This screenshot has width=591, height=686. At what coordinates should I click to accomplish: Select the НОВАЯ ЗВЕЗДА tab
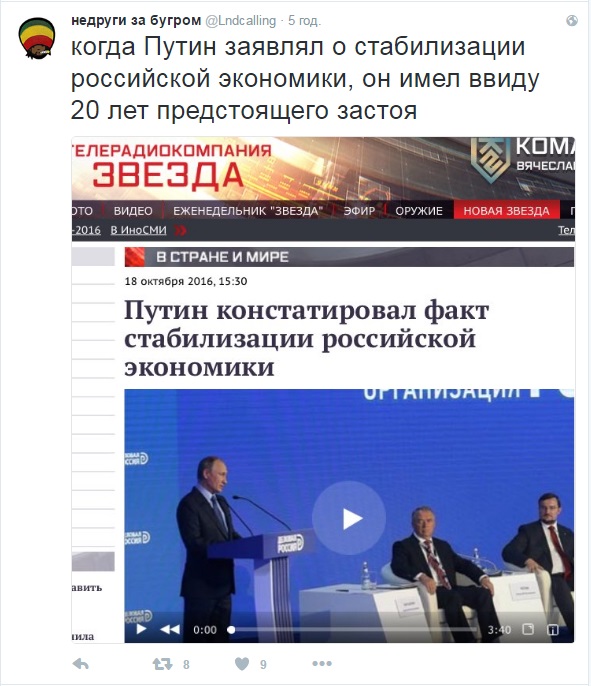click(506, 210)
